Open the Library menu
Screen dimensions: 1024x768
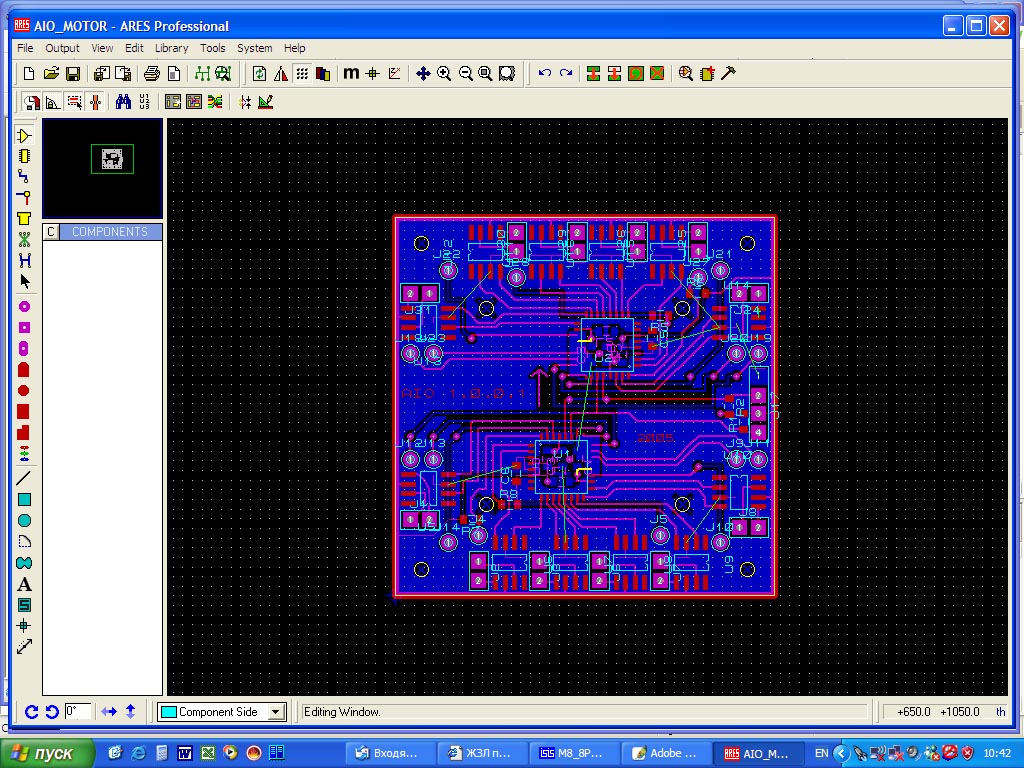pyautogui.click(x=171, y=48)
